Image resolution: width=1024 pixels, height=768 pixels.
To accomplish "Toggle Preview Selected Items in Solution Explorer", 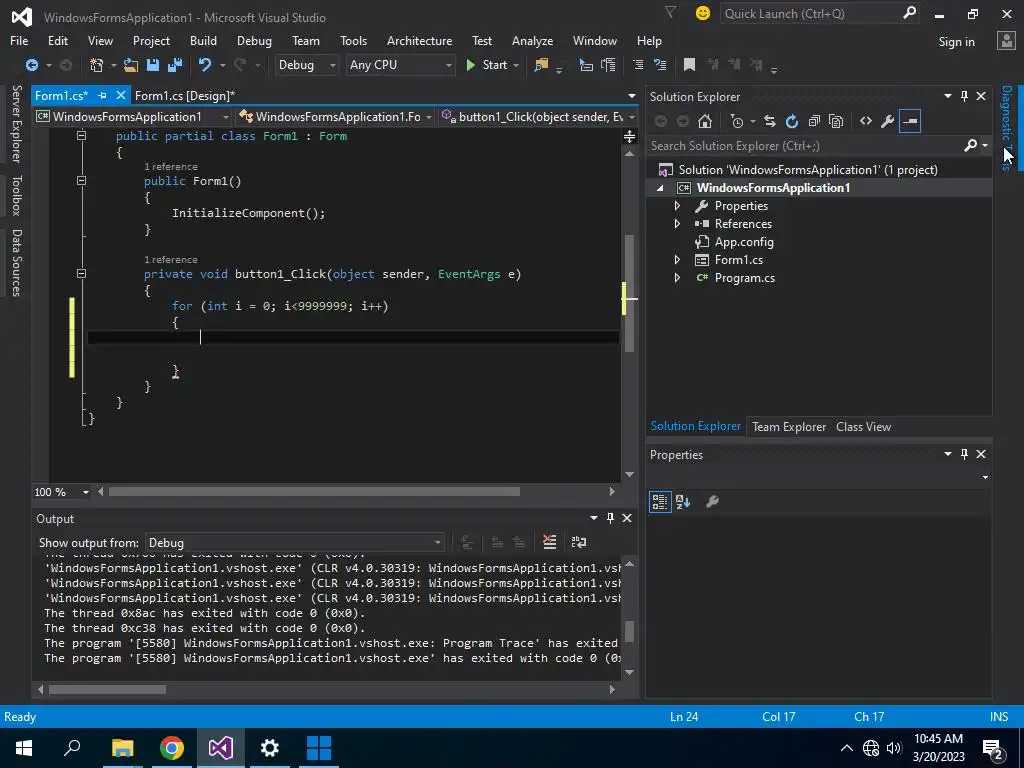I will pyautogui.click(x=910, y=121).
